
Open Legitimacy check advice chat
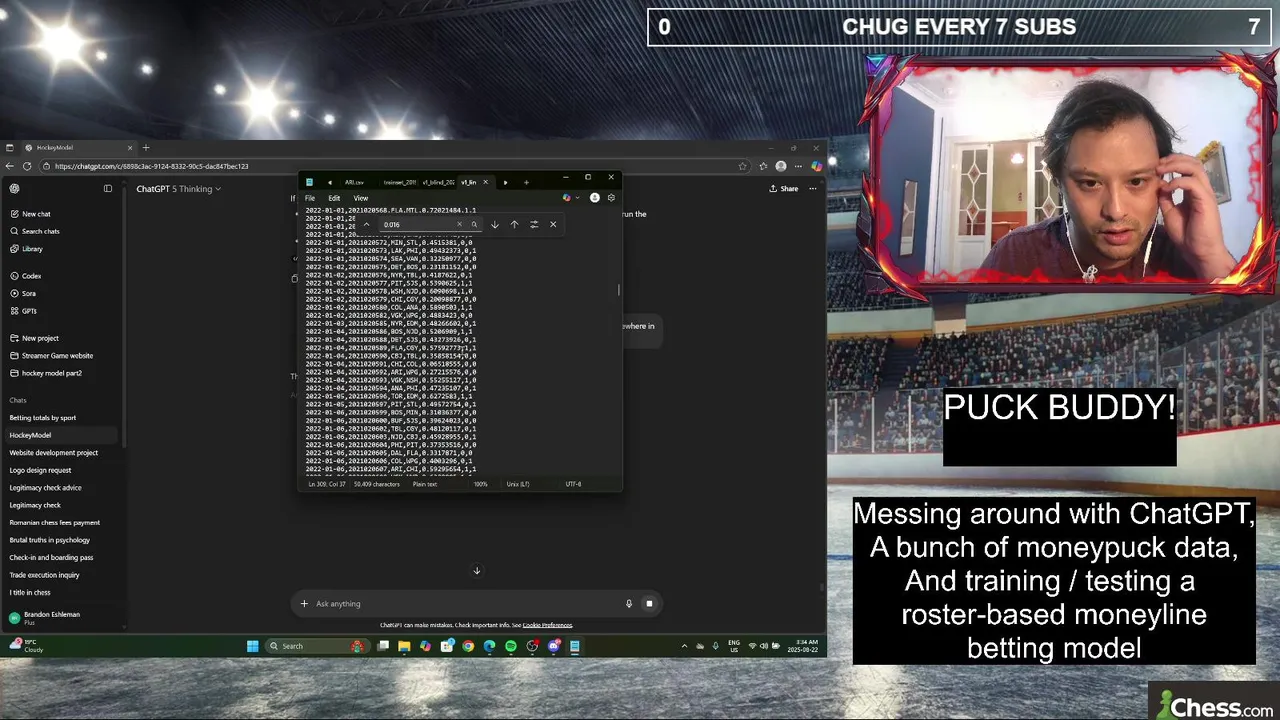pyautogui.click(x=45, y=488)
